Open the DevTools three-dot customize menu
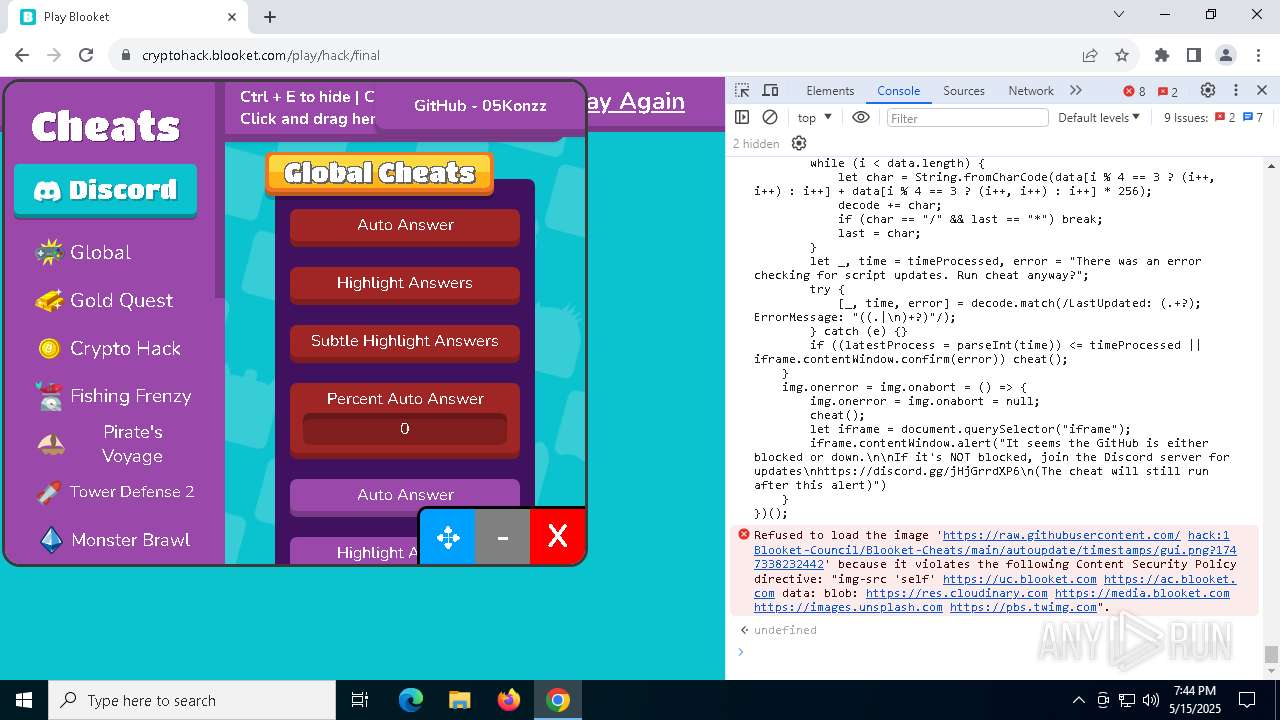 pos(1236,90)
